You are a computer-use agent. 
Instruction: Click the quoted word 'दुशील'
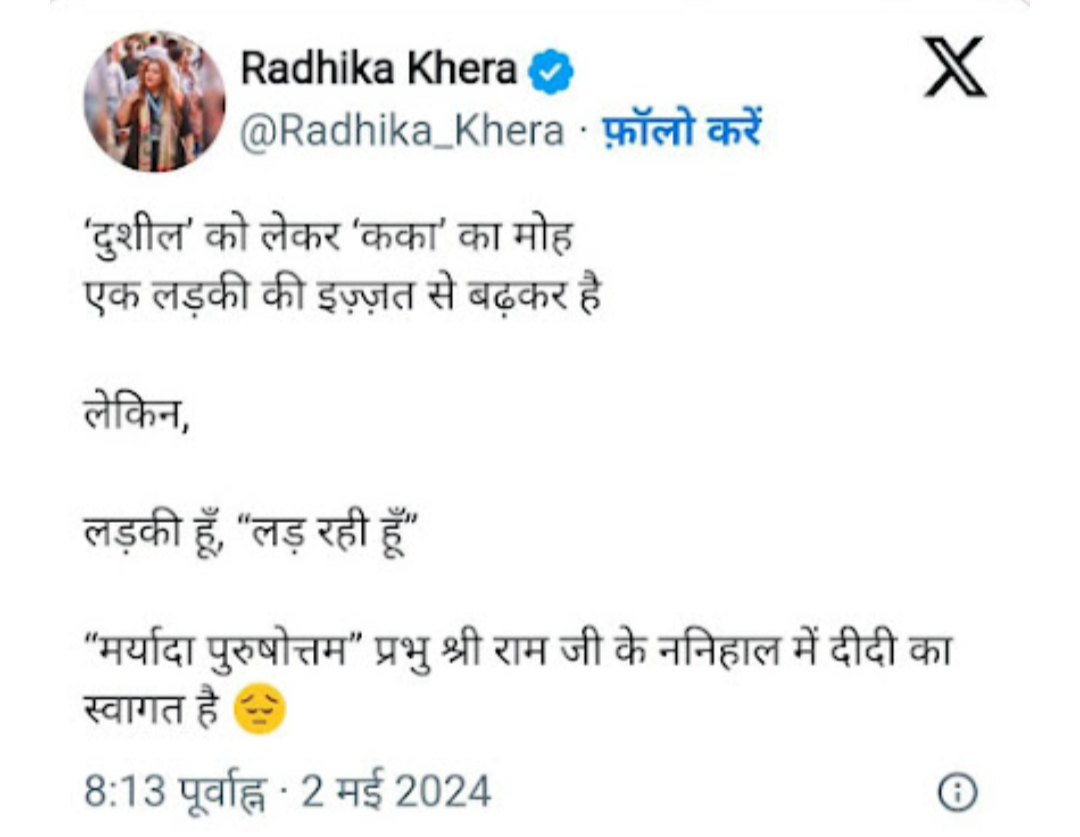tap(143, 242)
